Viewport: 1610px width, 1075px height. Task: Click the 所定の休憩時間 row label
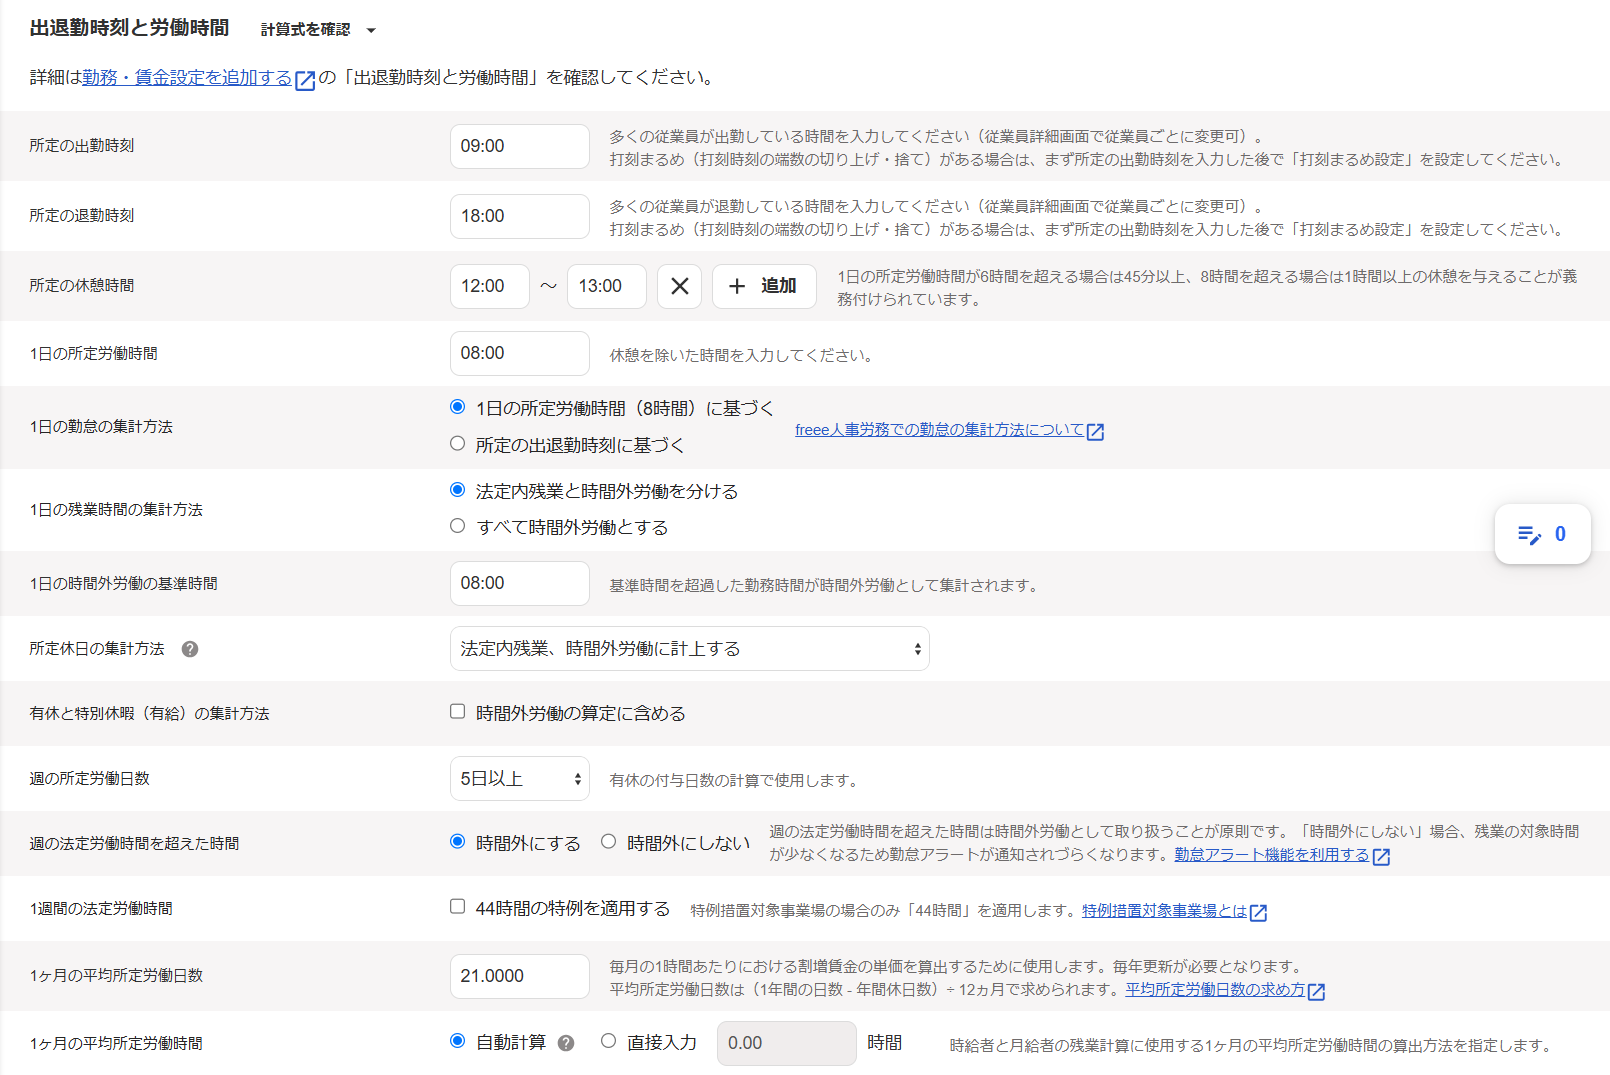click(x=82, y=286)
